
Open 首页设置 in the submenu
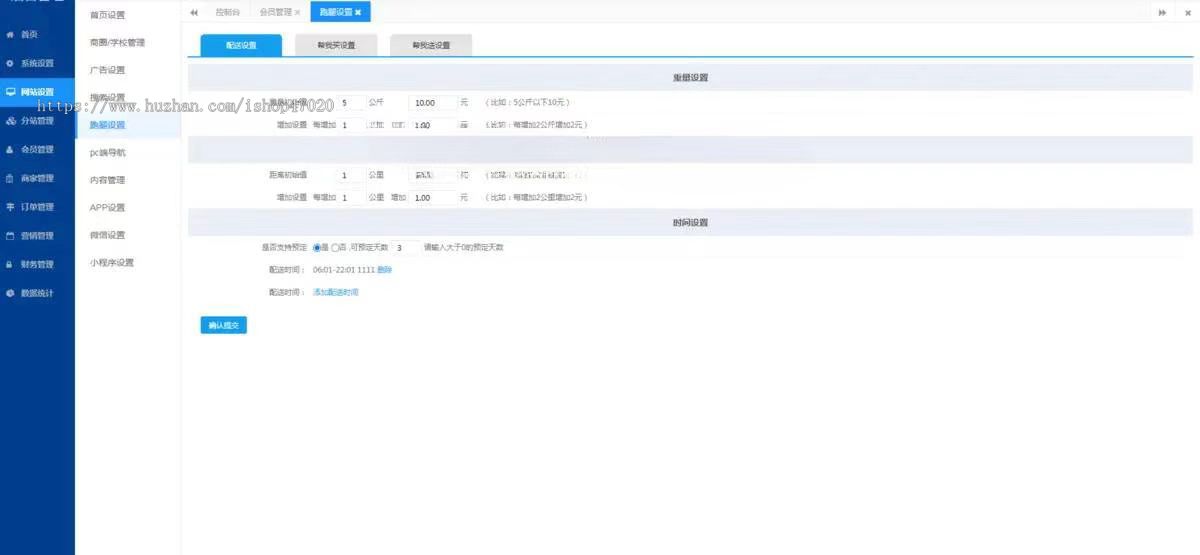point(107,15)
